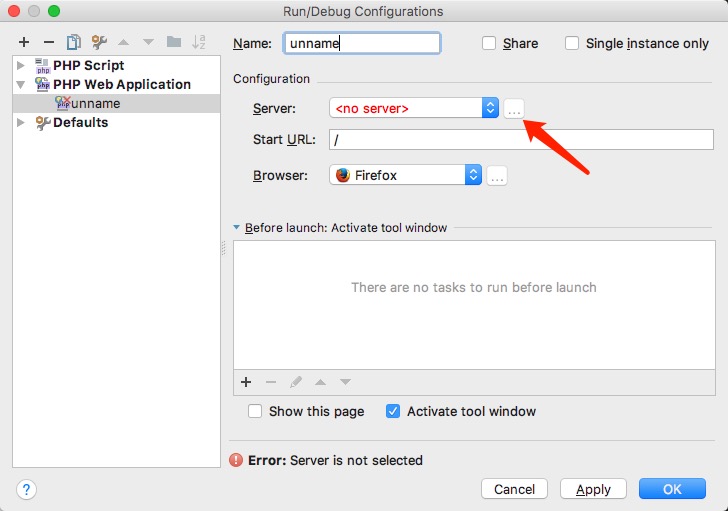Close the dialog with the red button
The width and height of the screenshot is (728, 511).
pos(14,11)
